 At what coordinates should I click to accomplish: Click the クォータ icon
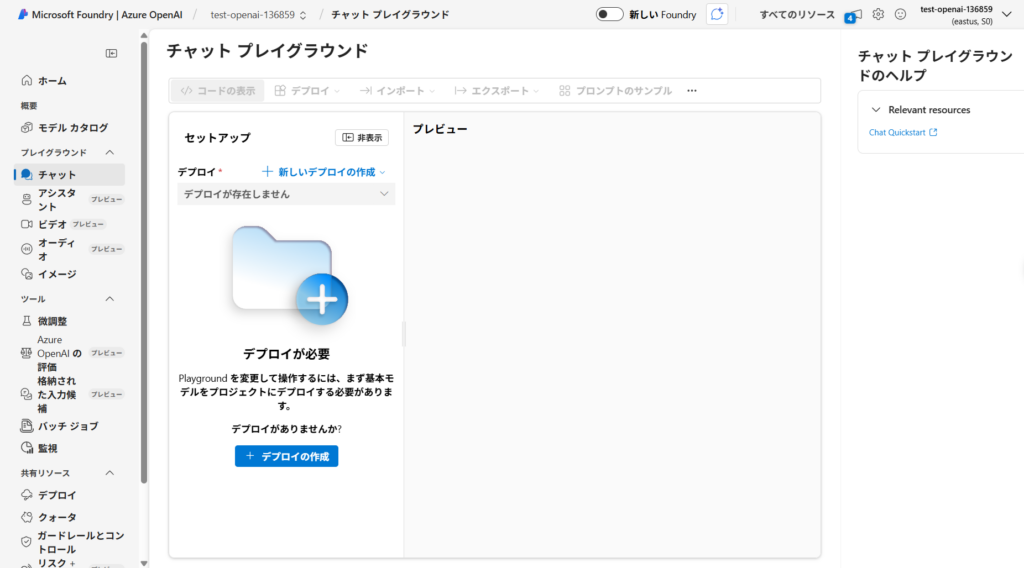point(27,517)
